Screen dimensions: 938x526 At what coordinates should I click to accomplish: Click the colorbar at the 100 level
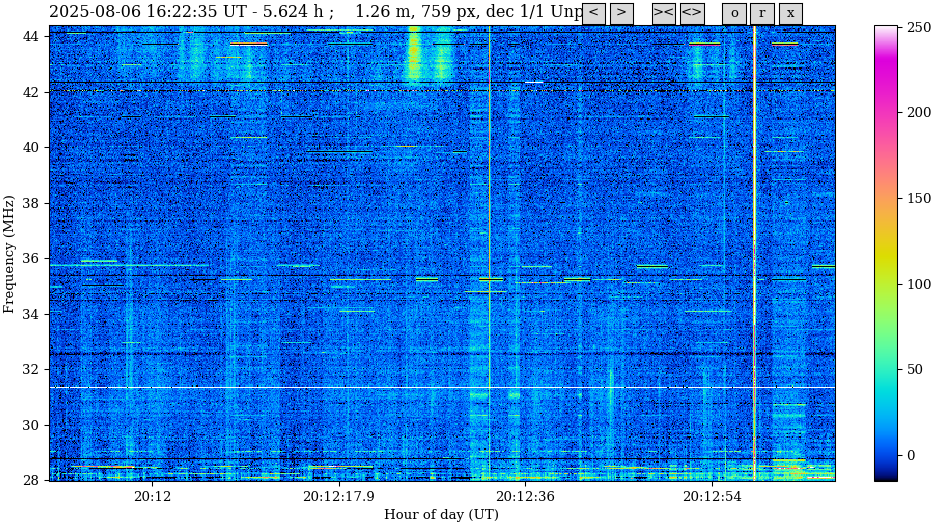click(x=886, y=284)
